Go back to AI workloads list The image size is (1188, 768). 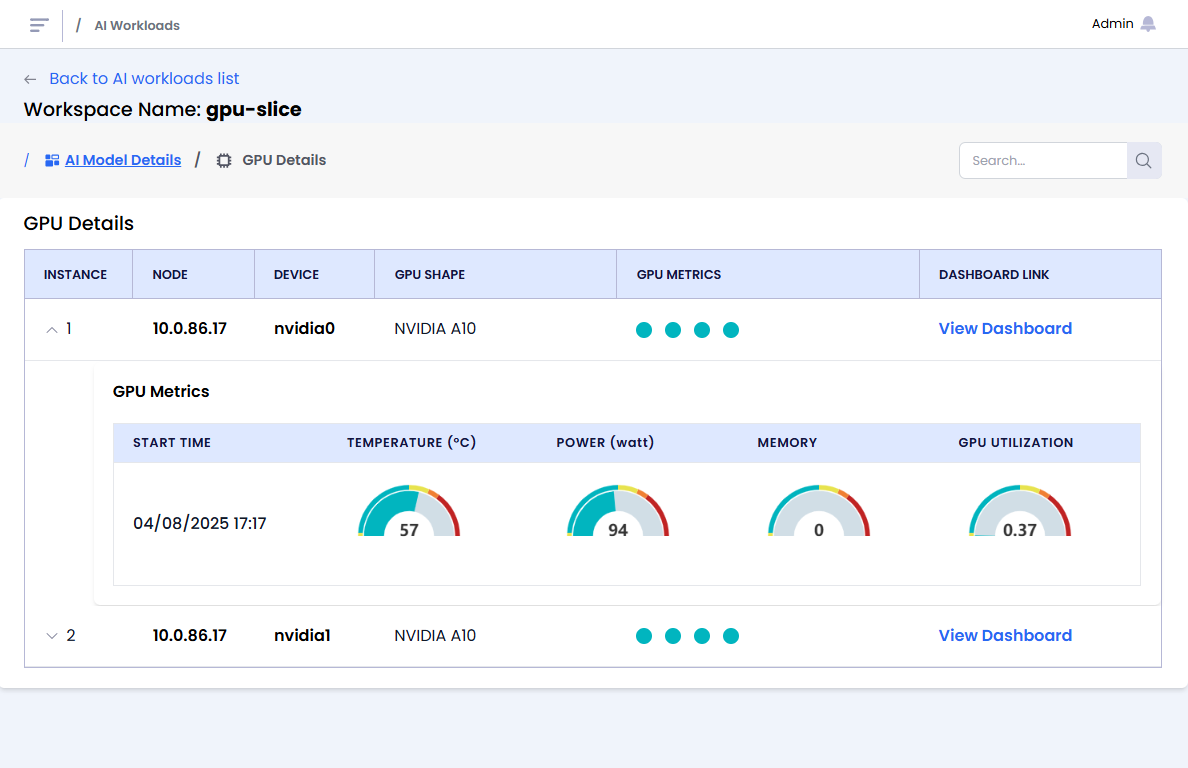tap(144, 79)
